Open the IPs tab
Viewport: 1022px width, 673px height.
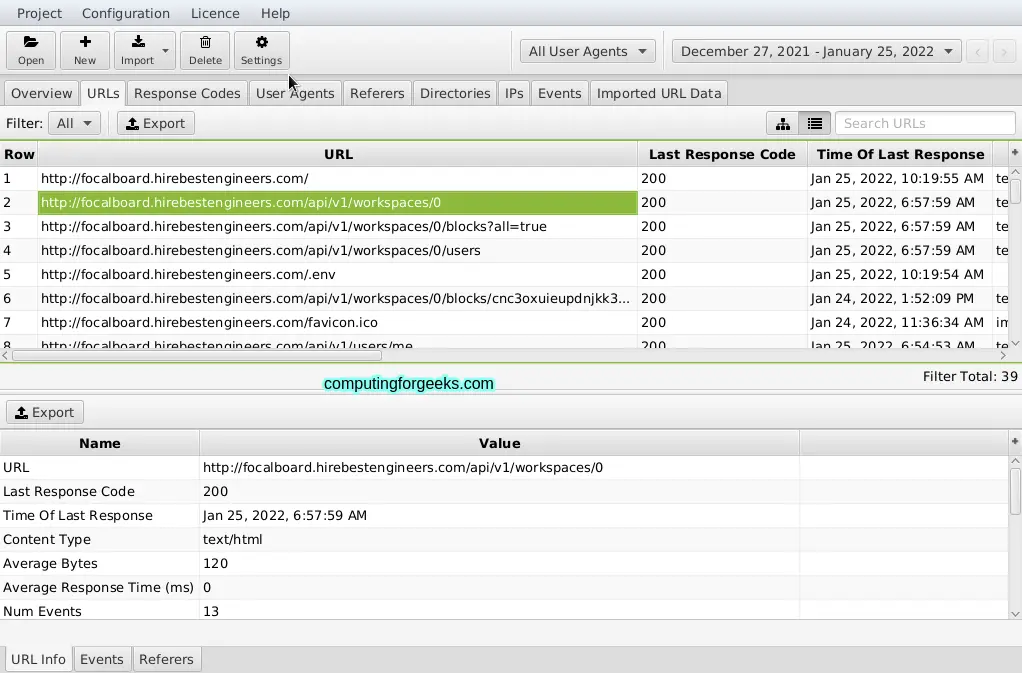(514, 93)
